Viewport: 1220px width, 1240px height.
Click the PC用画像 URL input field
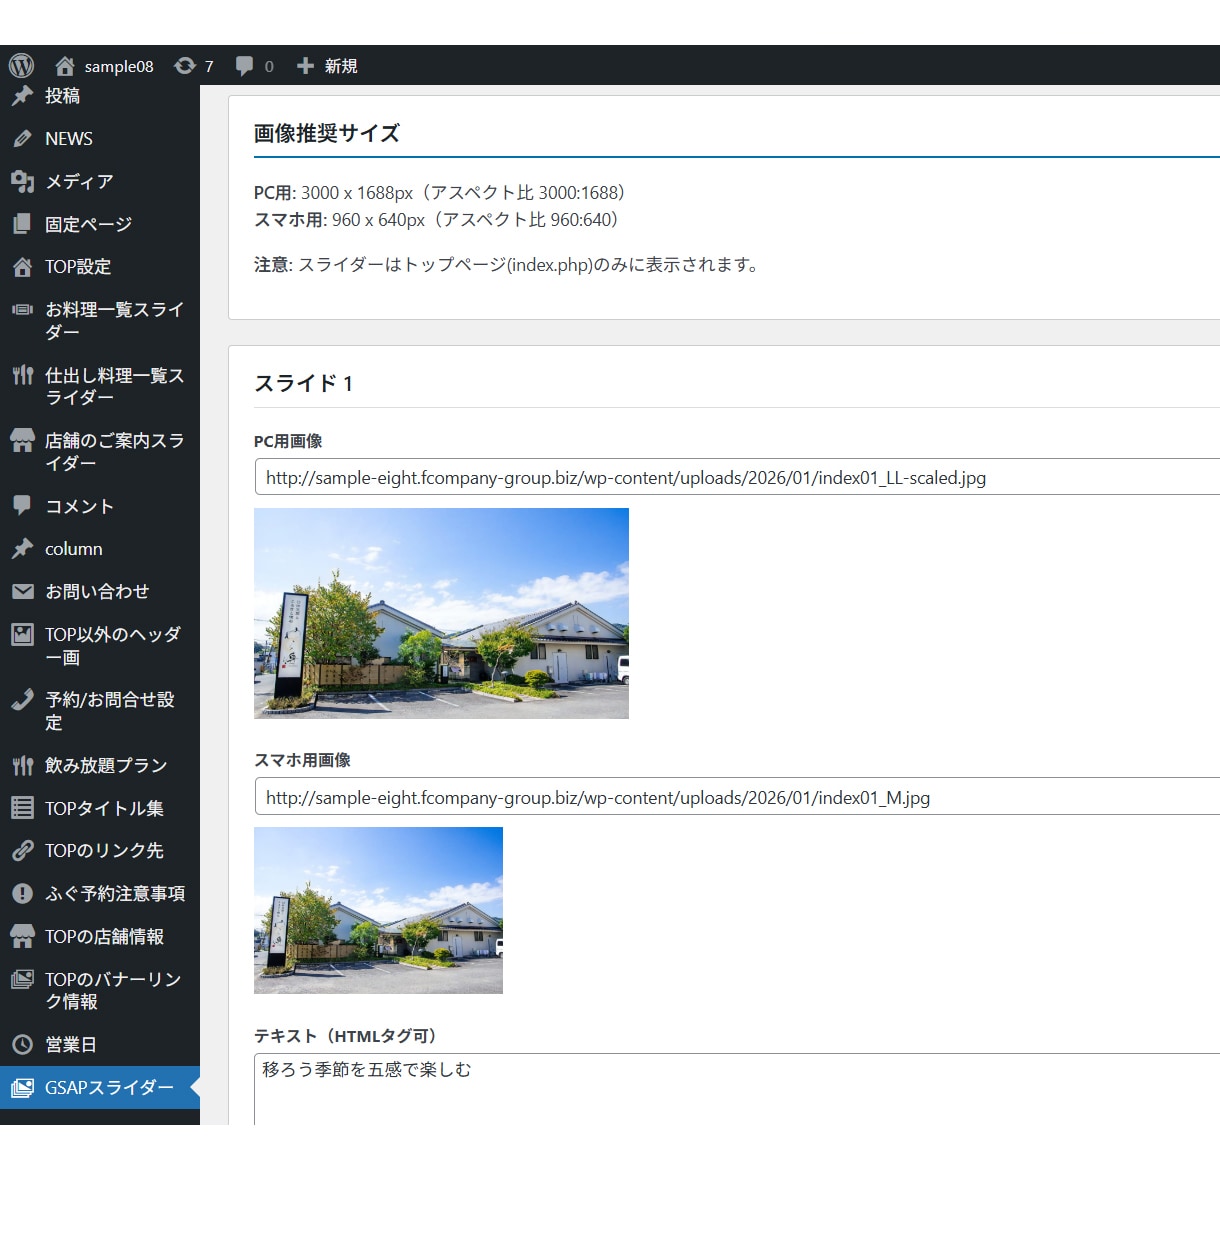737,477
